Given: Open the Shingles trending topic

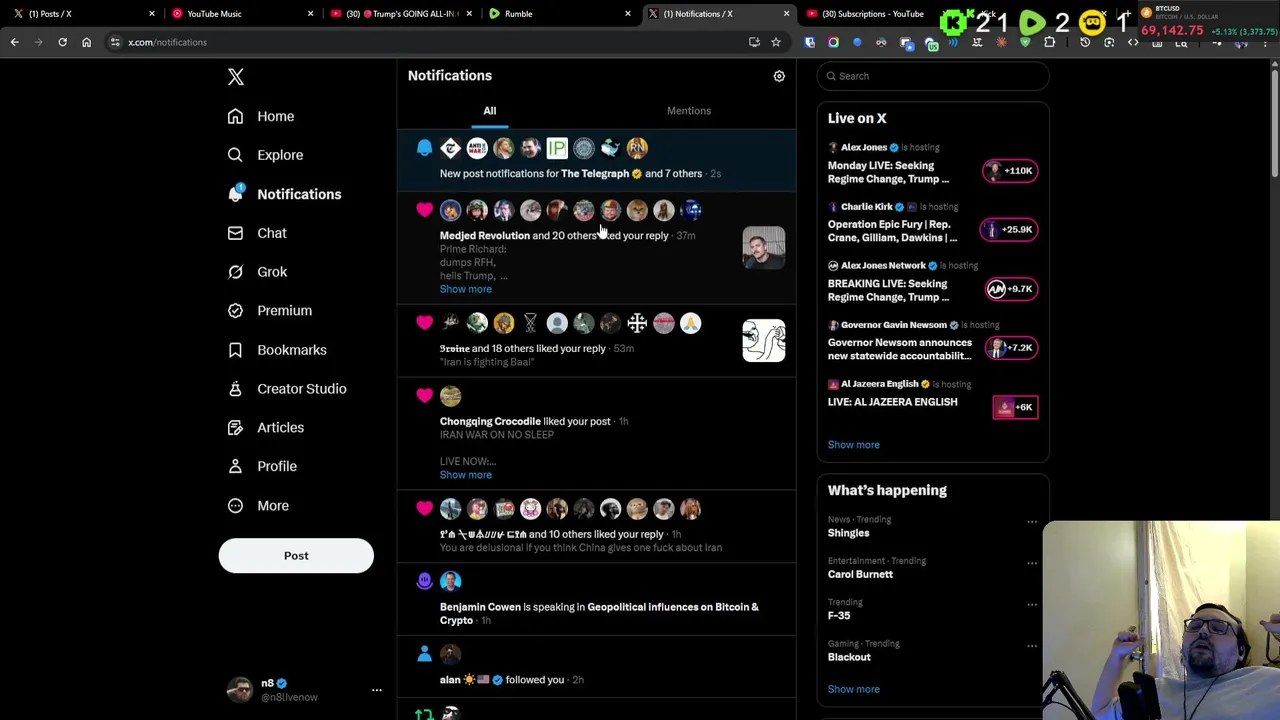Looking at the screenshot, I should click(x=848, y=534).
